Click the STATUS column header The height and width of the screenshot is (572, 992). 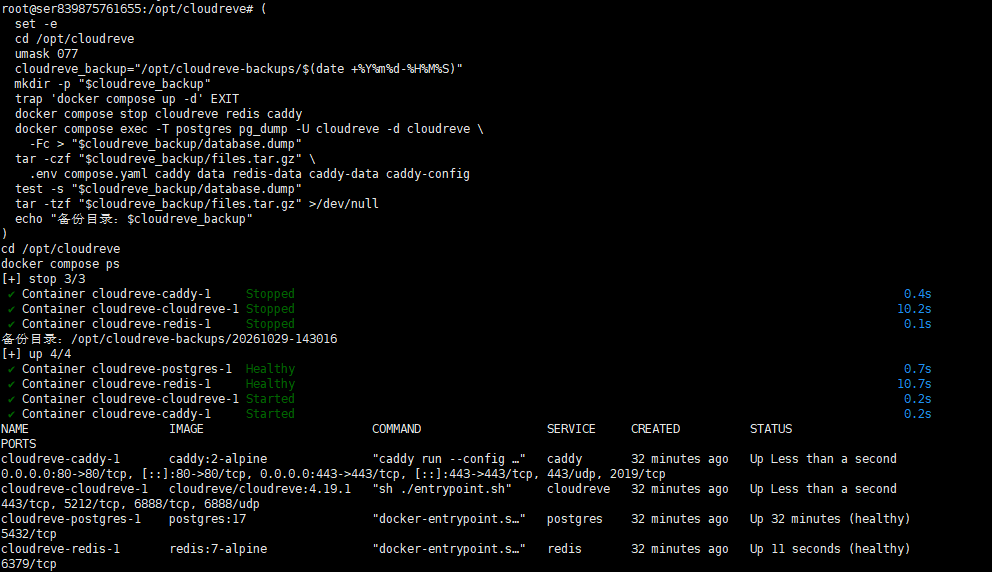click(x=771, y=429)
